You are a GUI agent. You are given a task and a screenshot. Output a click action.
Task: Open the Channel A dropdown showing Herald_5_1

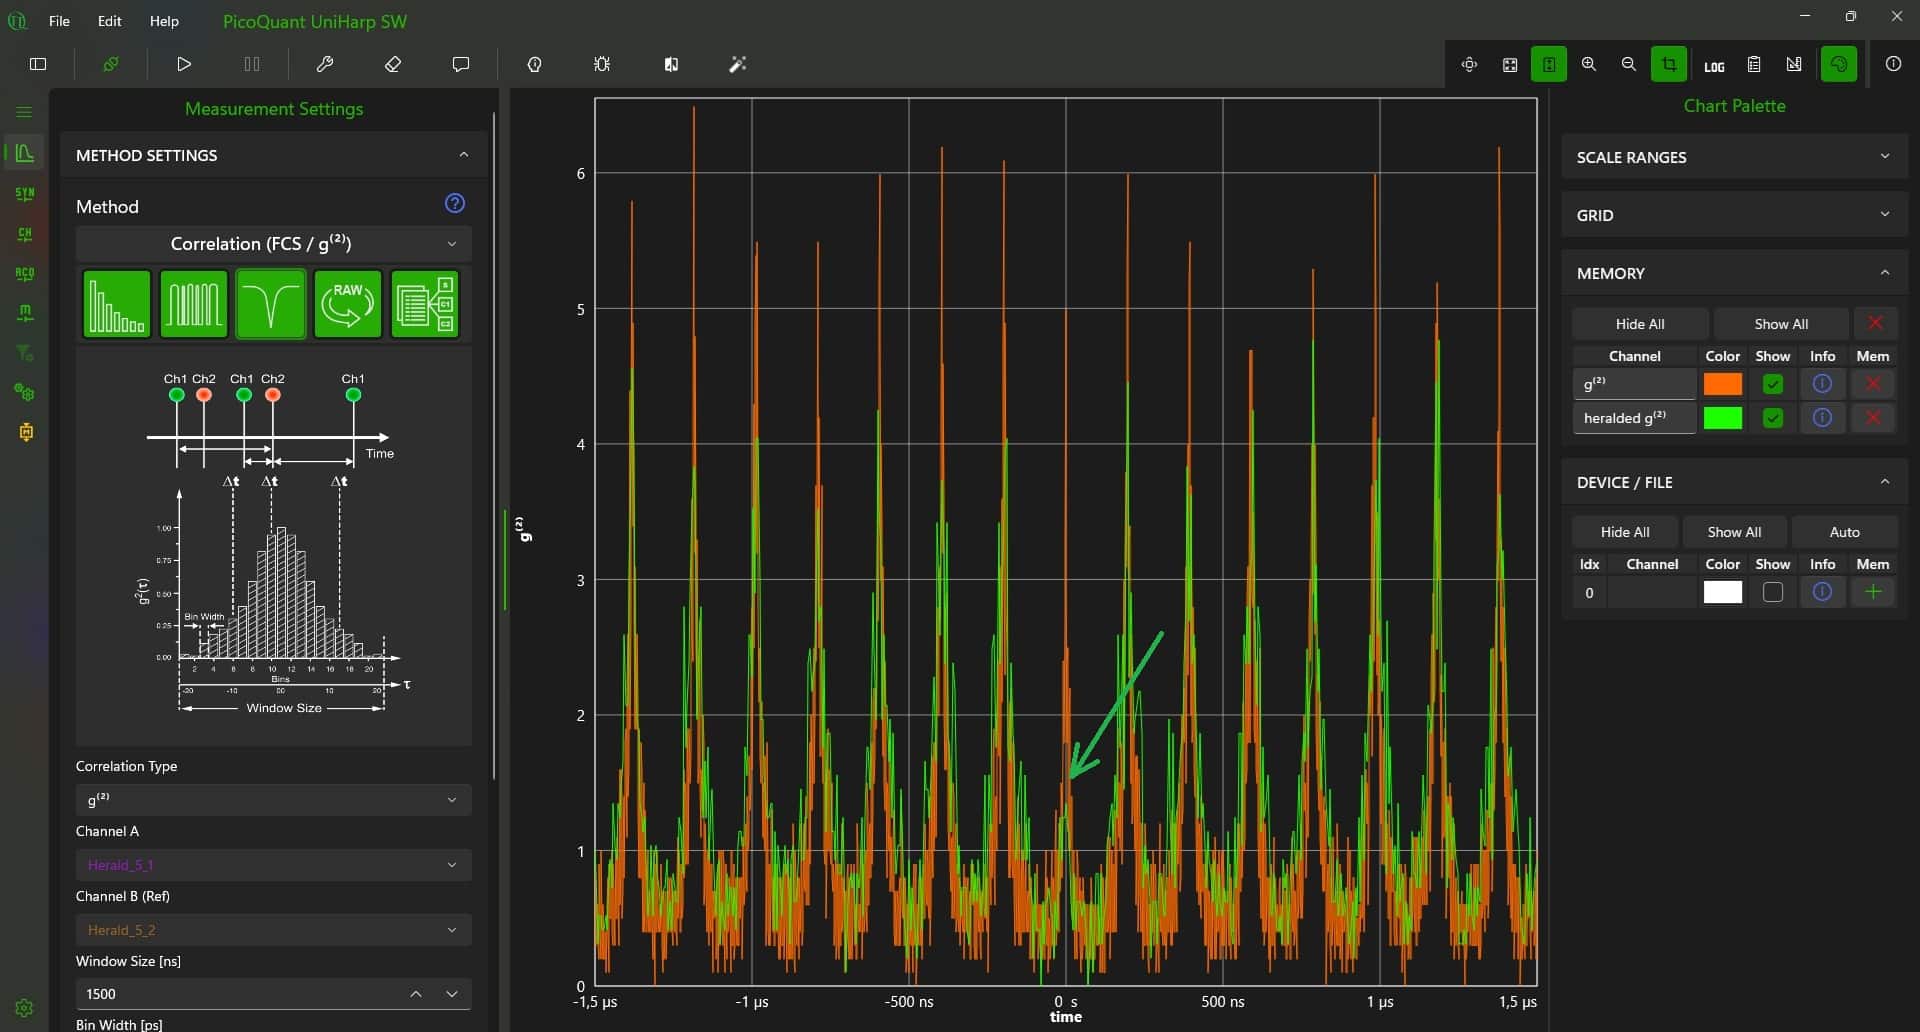pos(272,864)
